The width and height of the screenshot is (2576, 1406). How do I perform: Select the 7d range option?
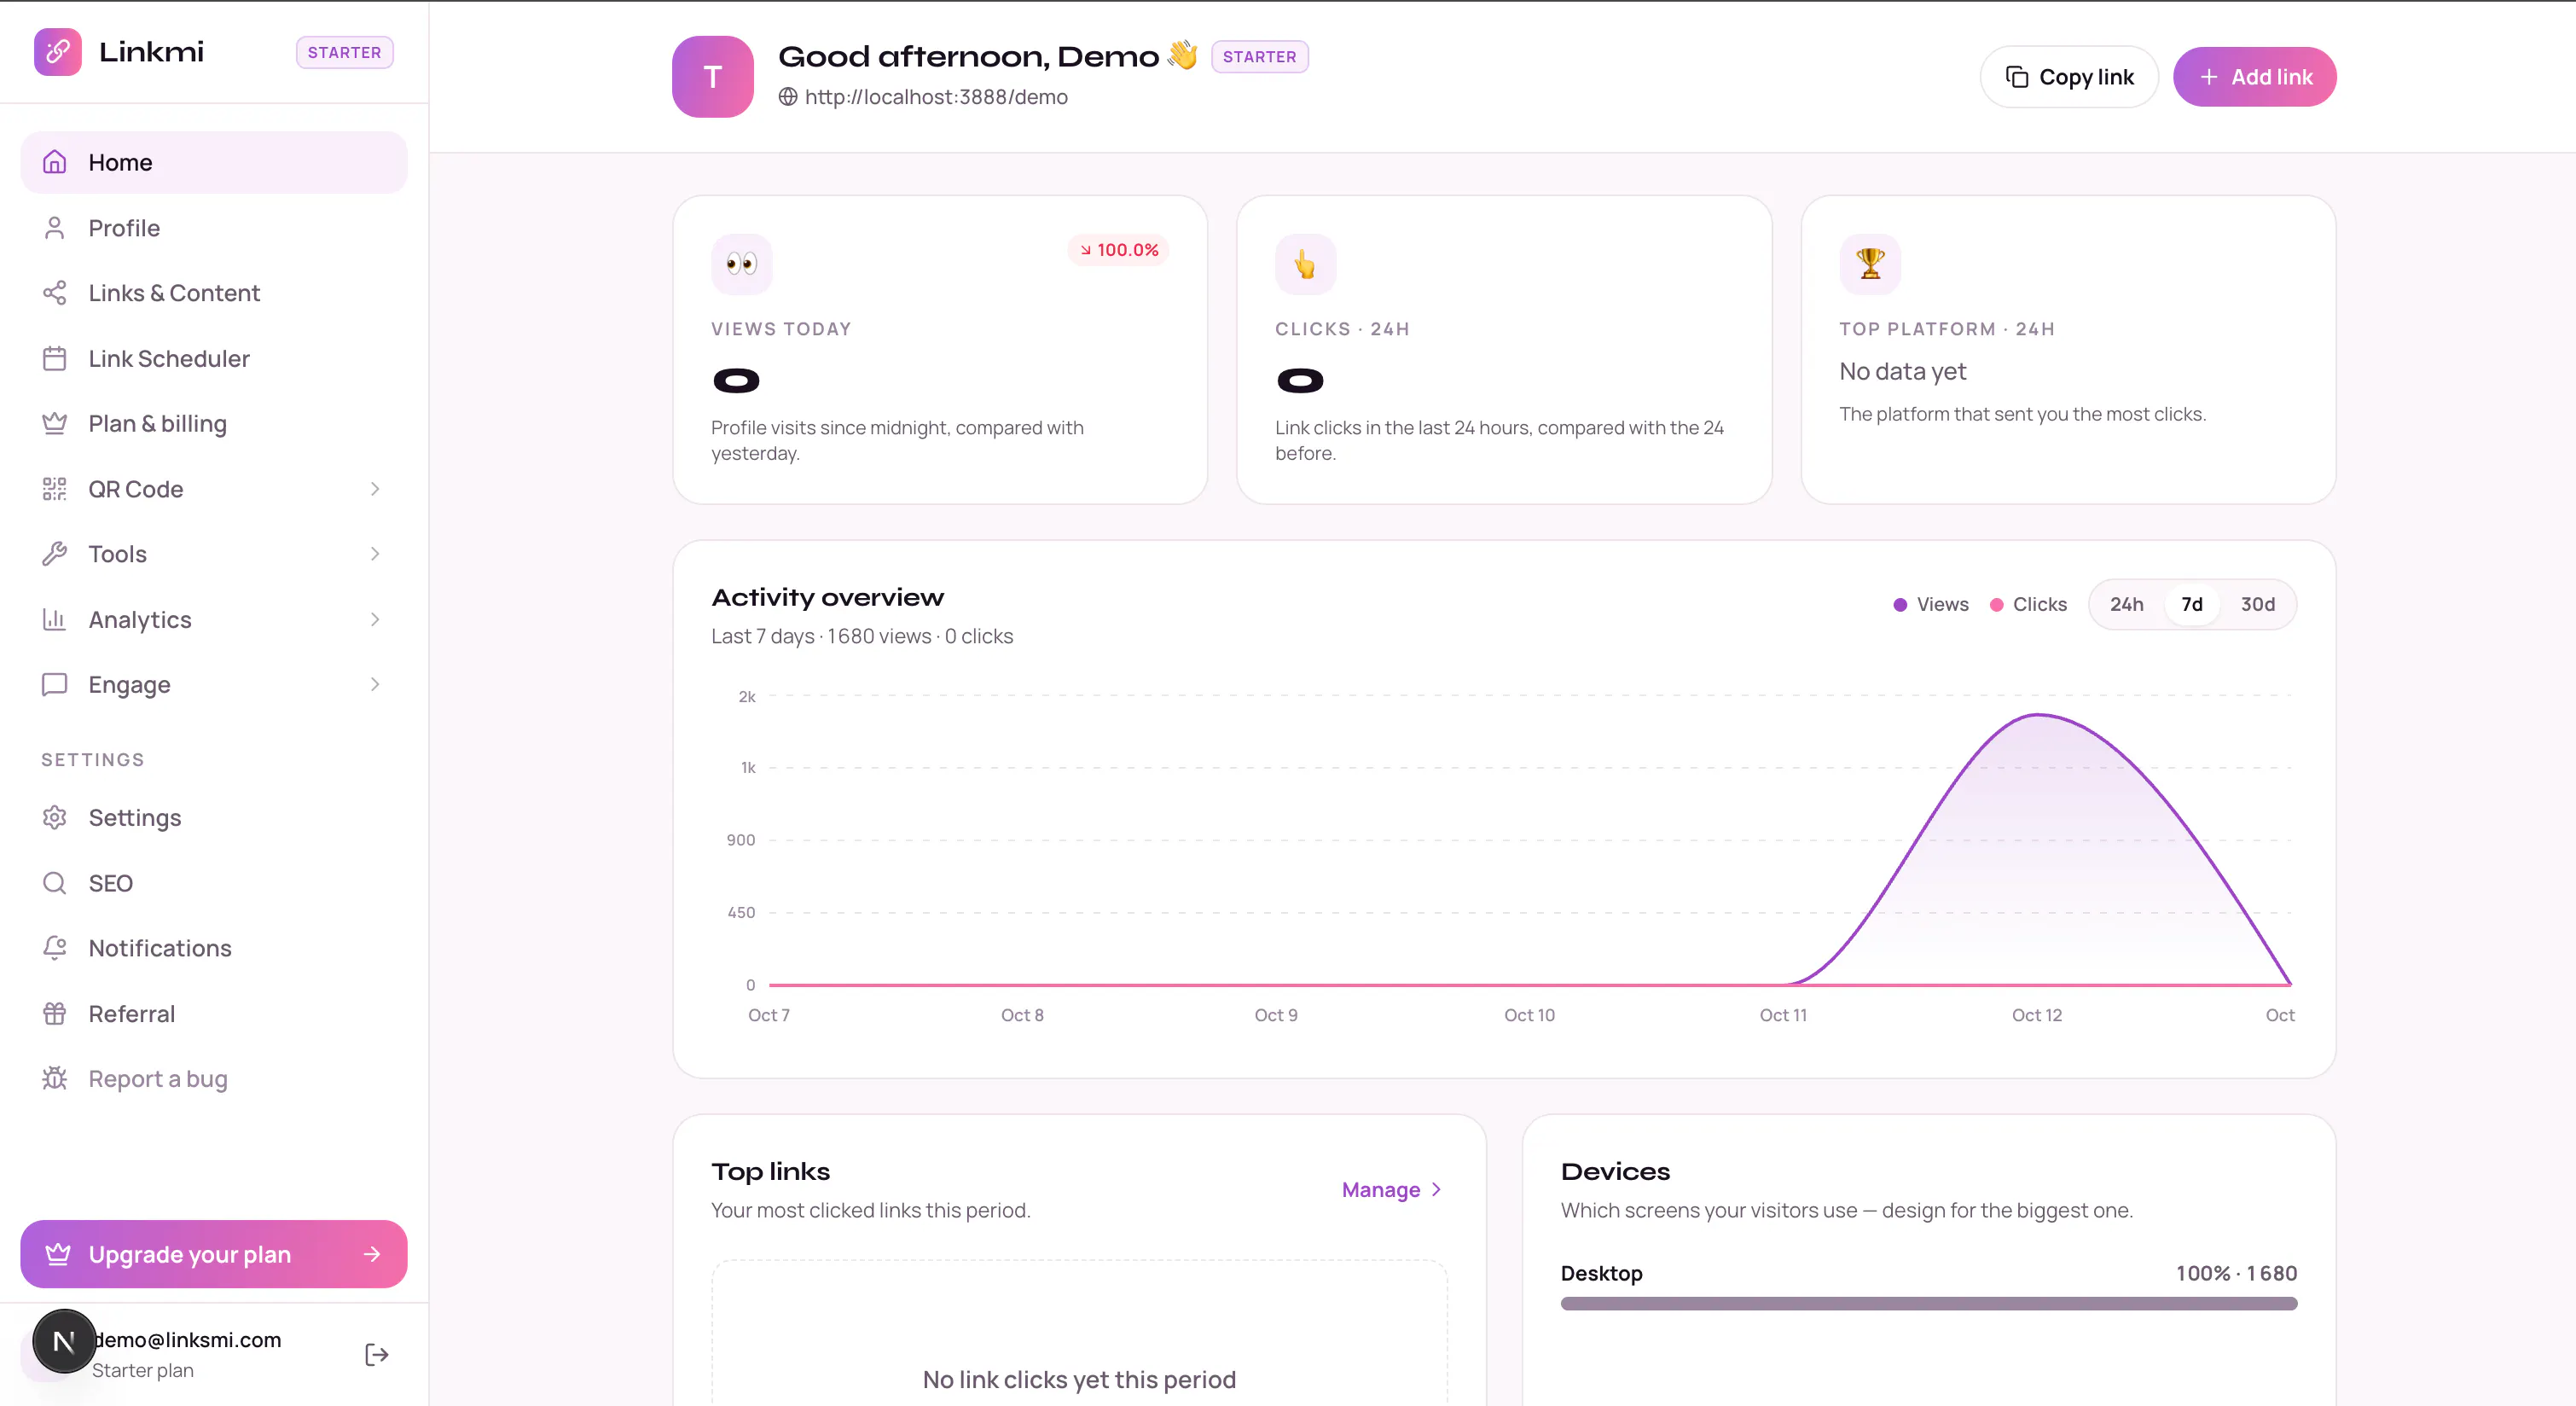point(2191,604)
